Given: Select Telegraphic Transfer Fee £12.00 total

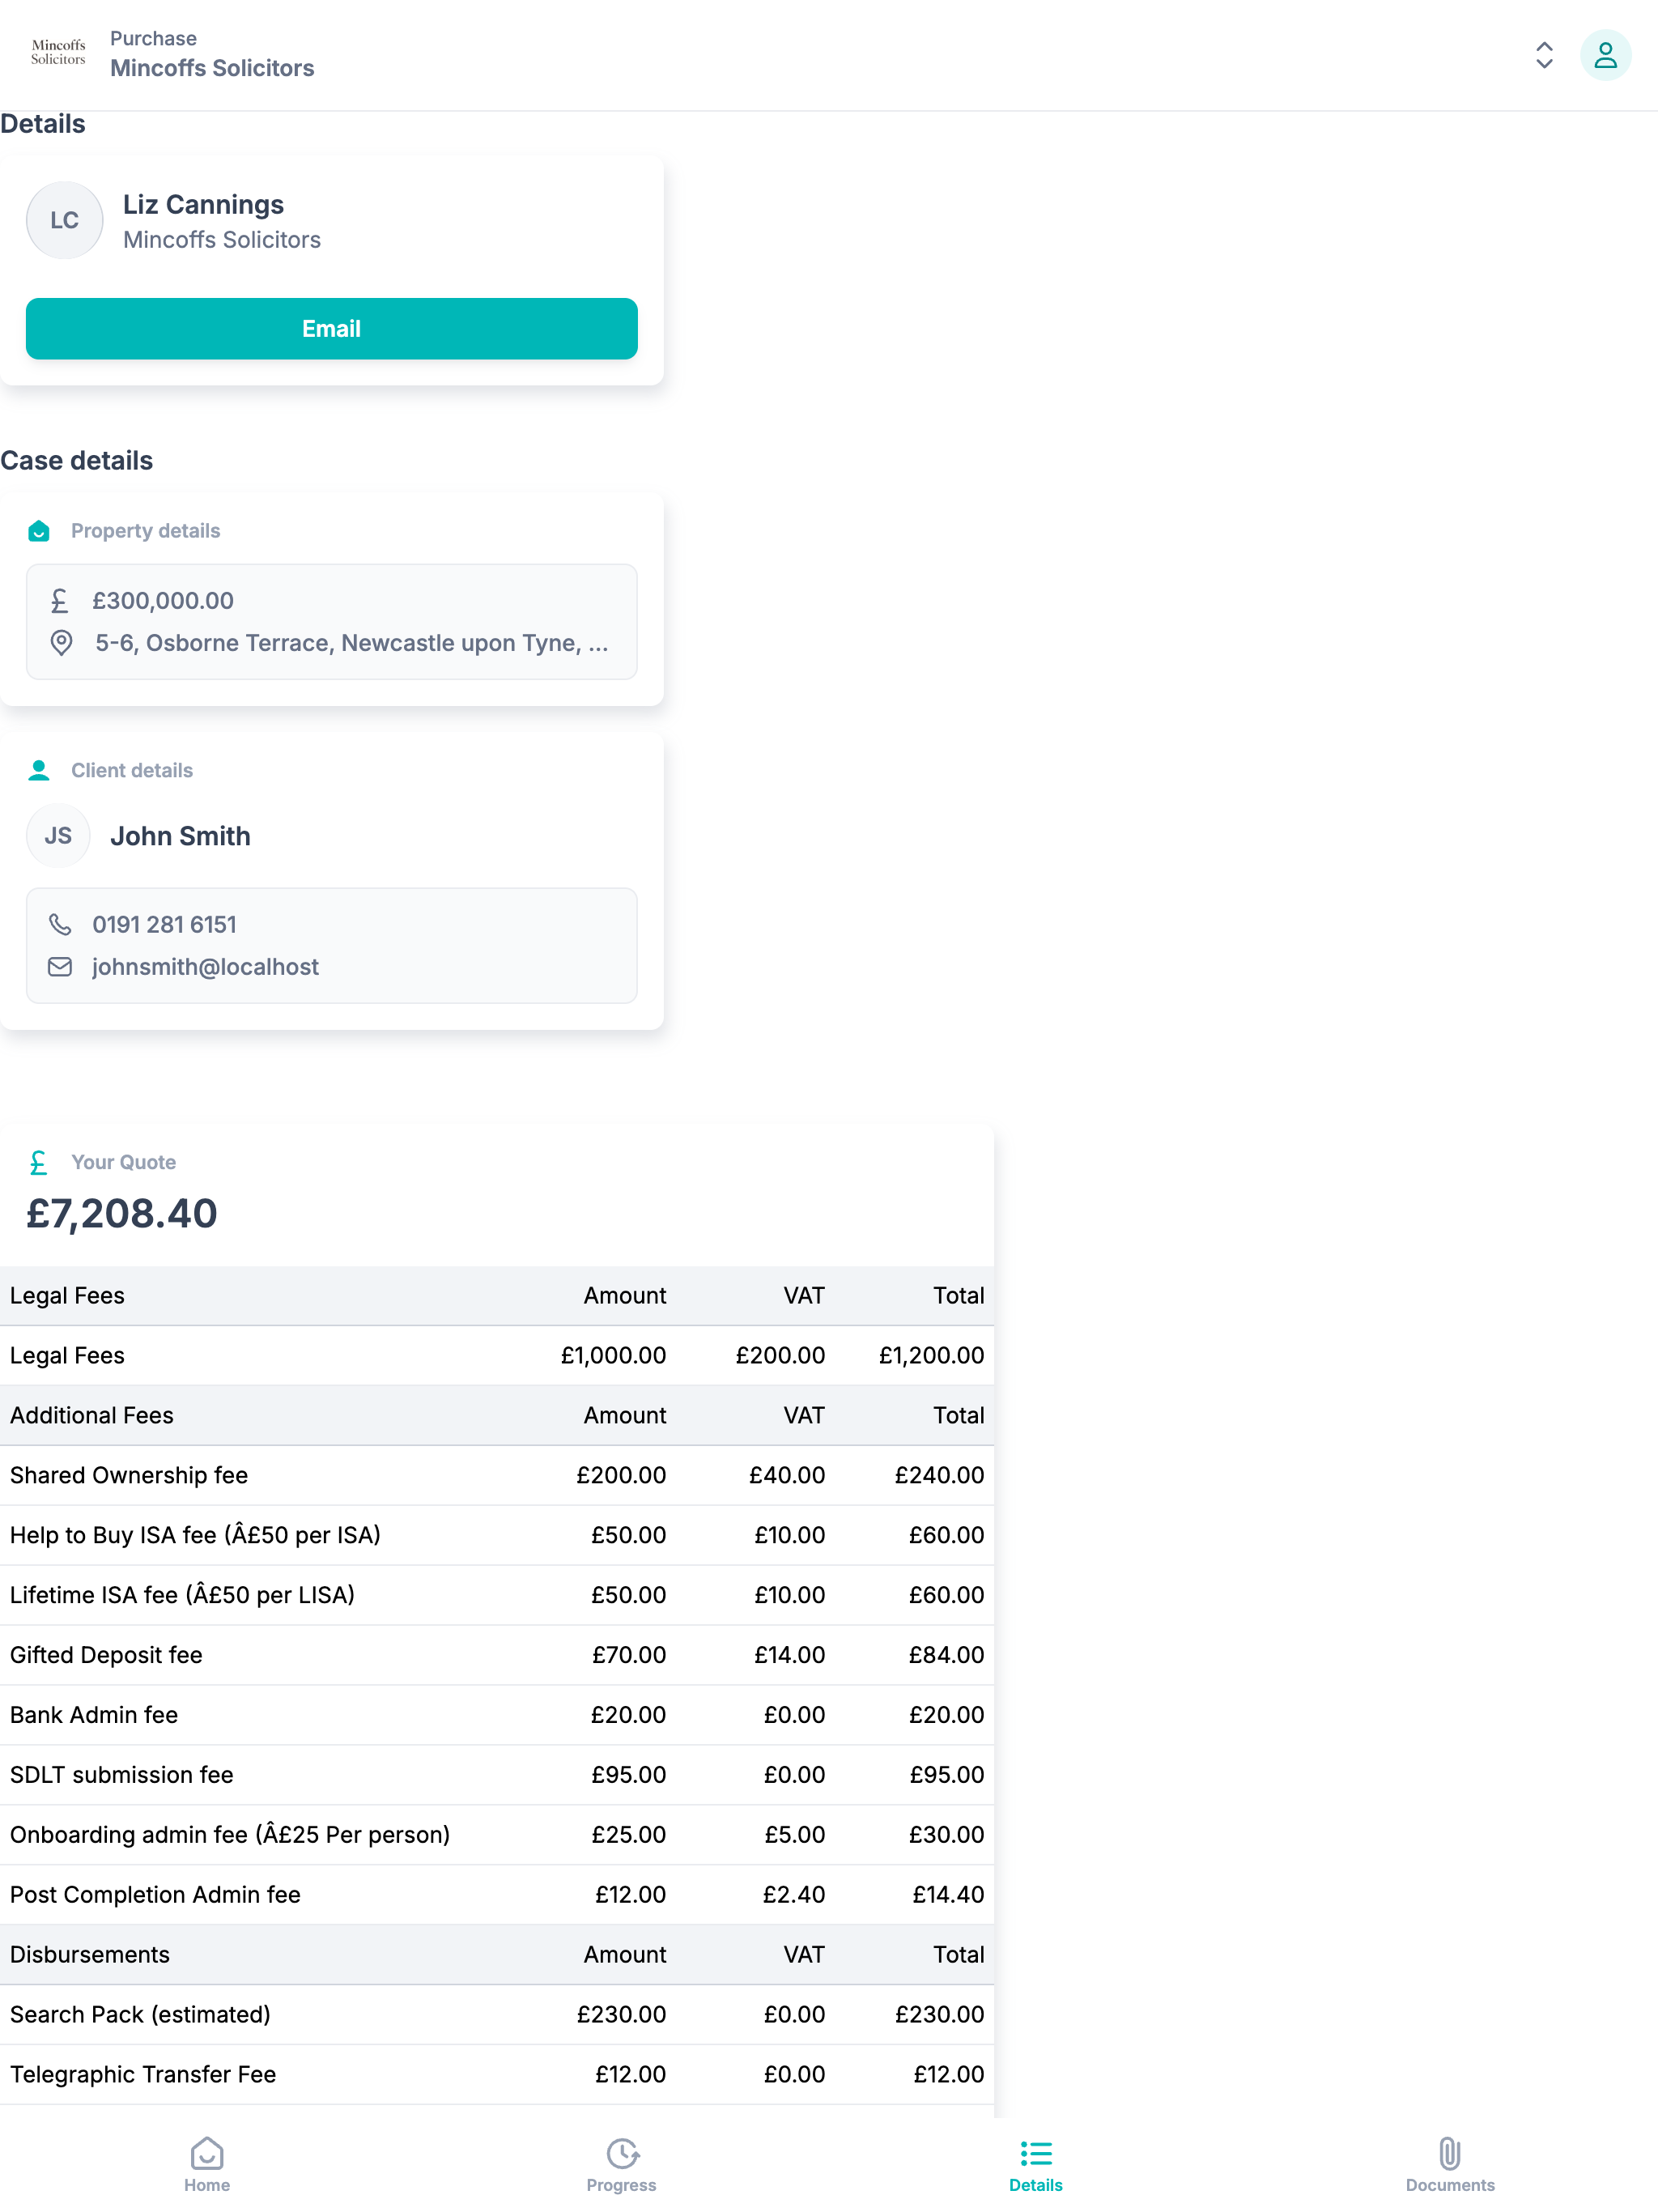Looking at the screenshot, I should point(948,2075).
